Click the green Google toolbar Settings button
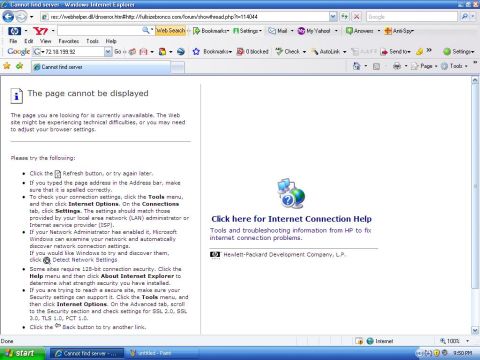The width and height of the screenshot is (480, 360). [458, 52]
